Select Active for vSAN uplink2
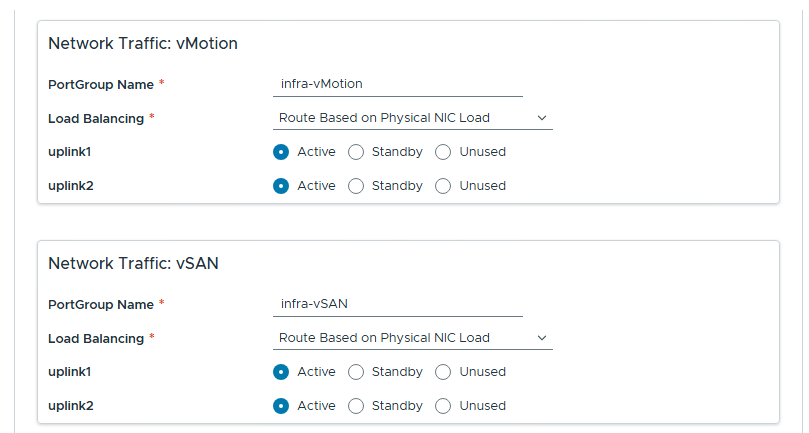Screen dimensions: 809x433 281,406
